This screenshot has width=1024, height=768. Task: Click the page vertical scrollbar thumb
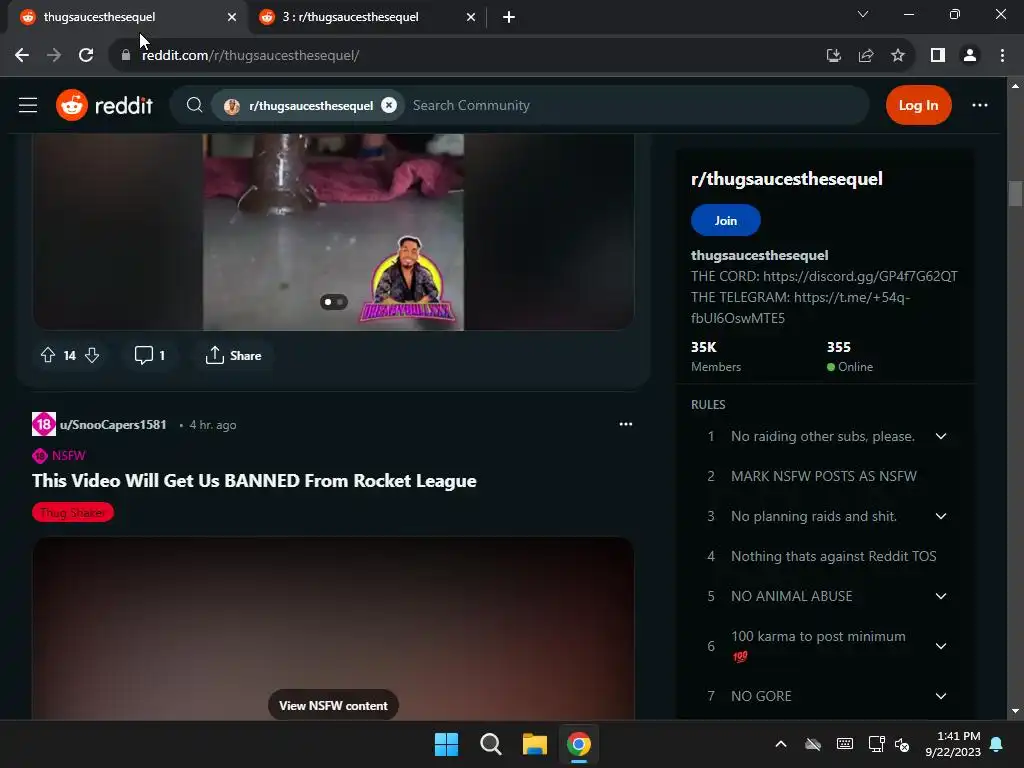(1015, 193)
